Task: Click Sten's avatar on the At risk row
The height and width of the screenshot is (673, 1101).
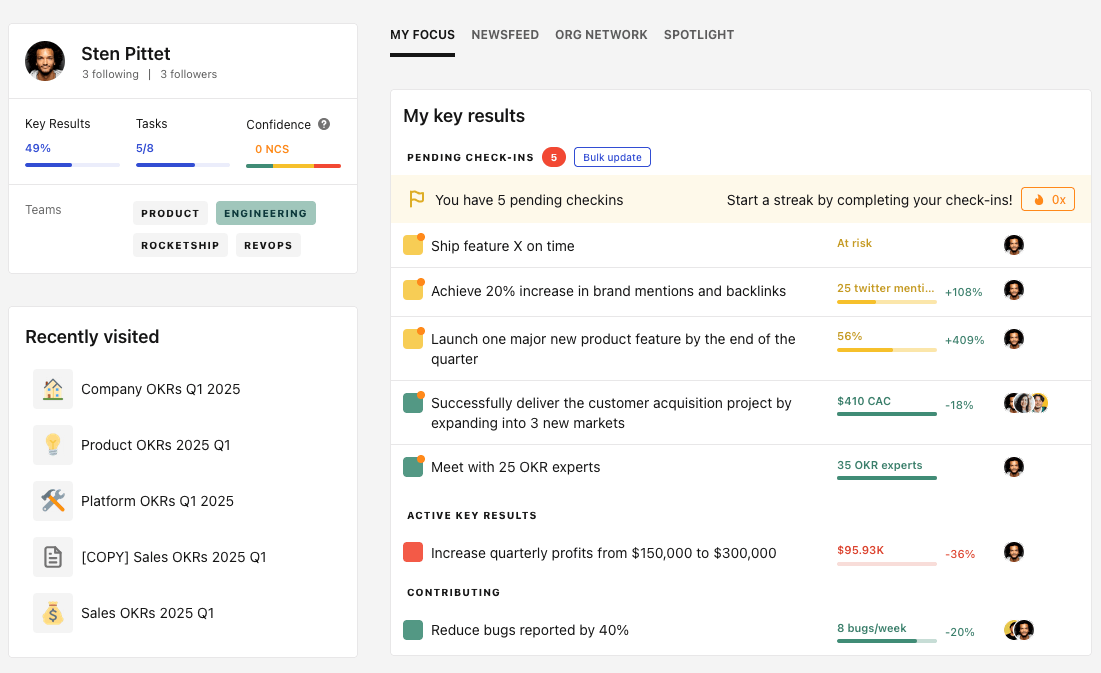Action: [1013, 244]
